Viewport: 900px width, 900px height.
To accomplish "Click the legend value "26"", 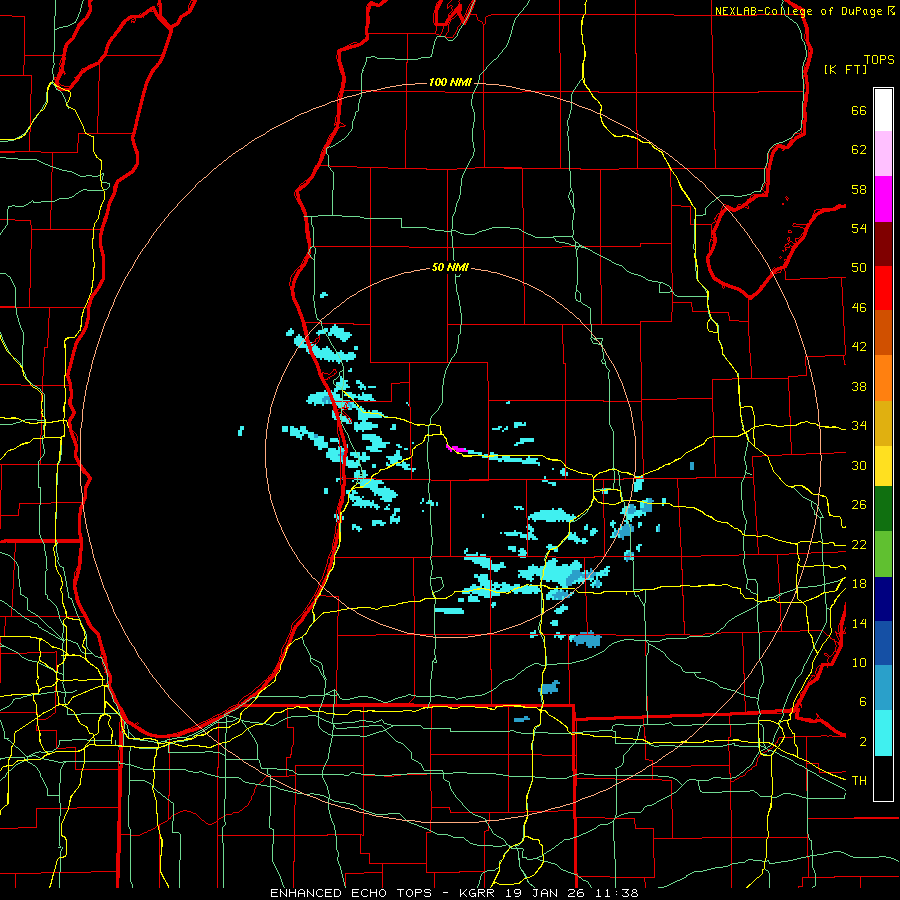I will 859,505.
